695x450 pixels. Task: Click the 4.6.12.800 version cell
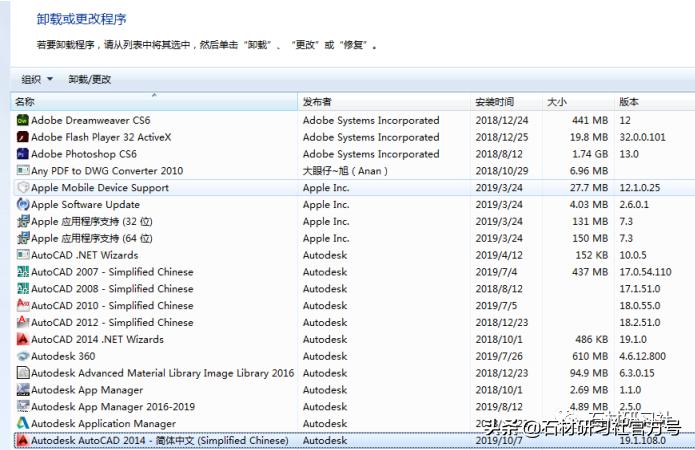(x=642, y=356)
